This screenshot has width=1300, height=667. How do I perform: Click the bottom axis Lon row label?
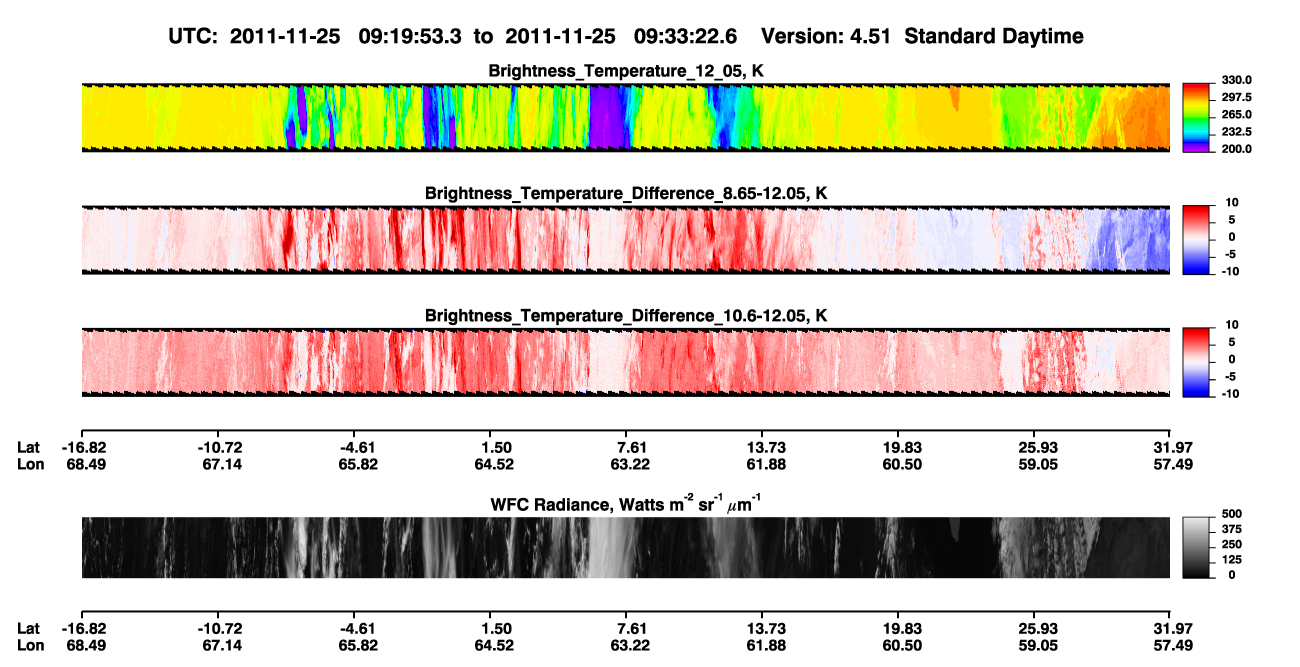click(29, 645)
